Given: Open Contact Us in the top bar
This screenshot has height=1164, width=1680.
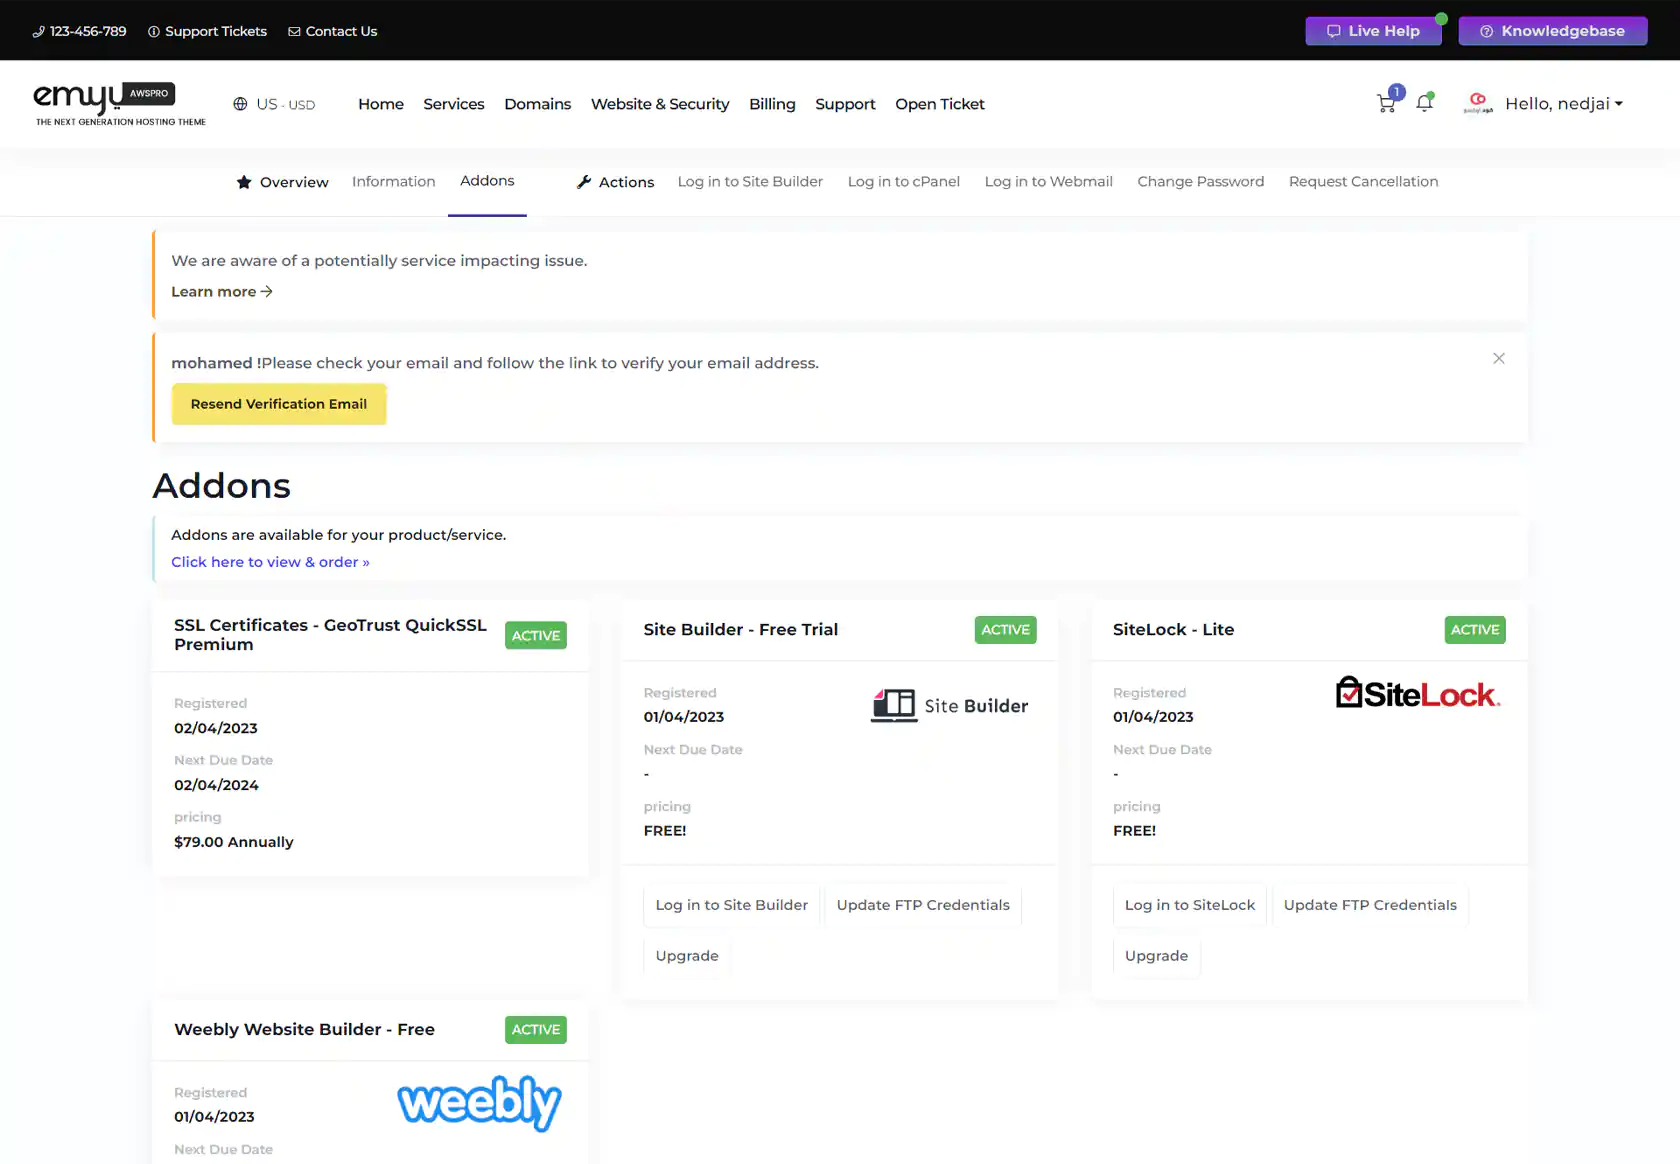Looking at the screenshot, I should tap(333, 31).
